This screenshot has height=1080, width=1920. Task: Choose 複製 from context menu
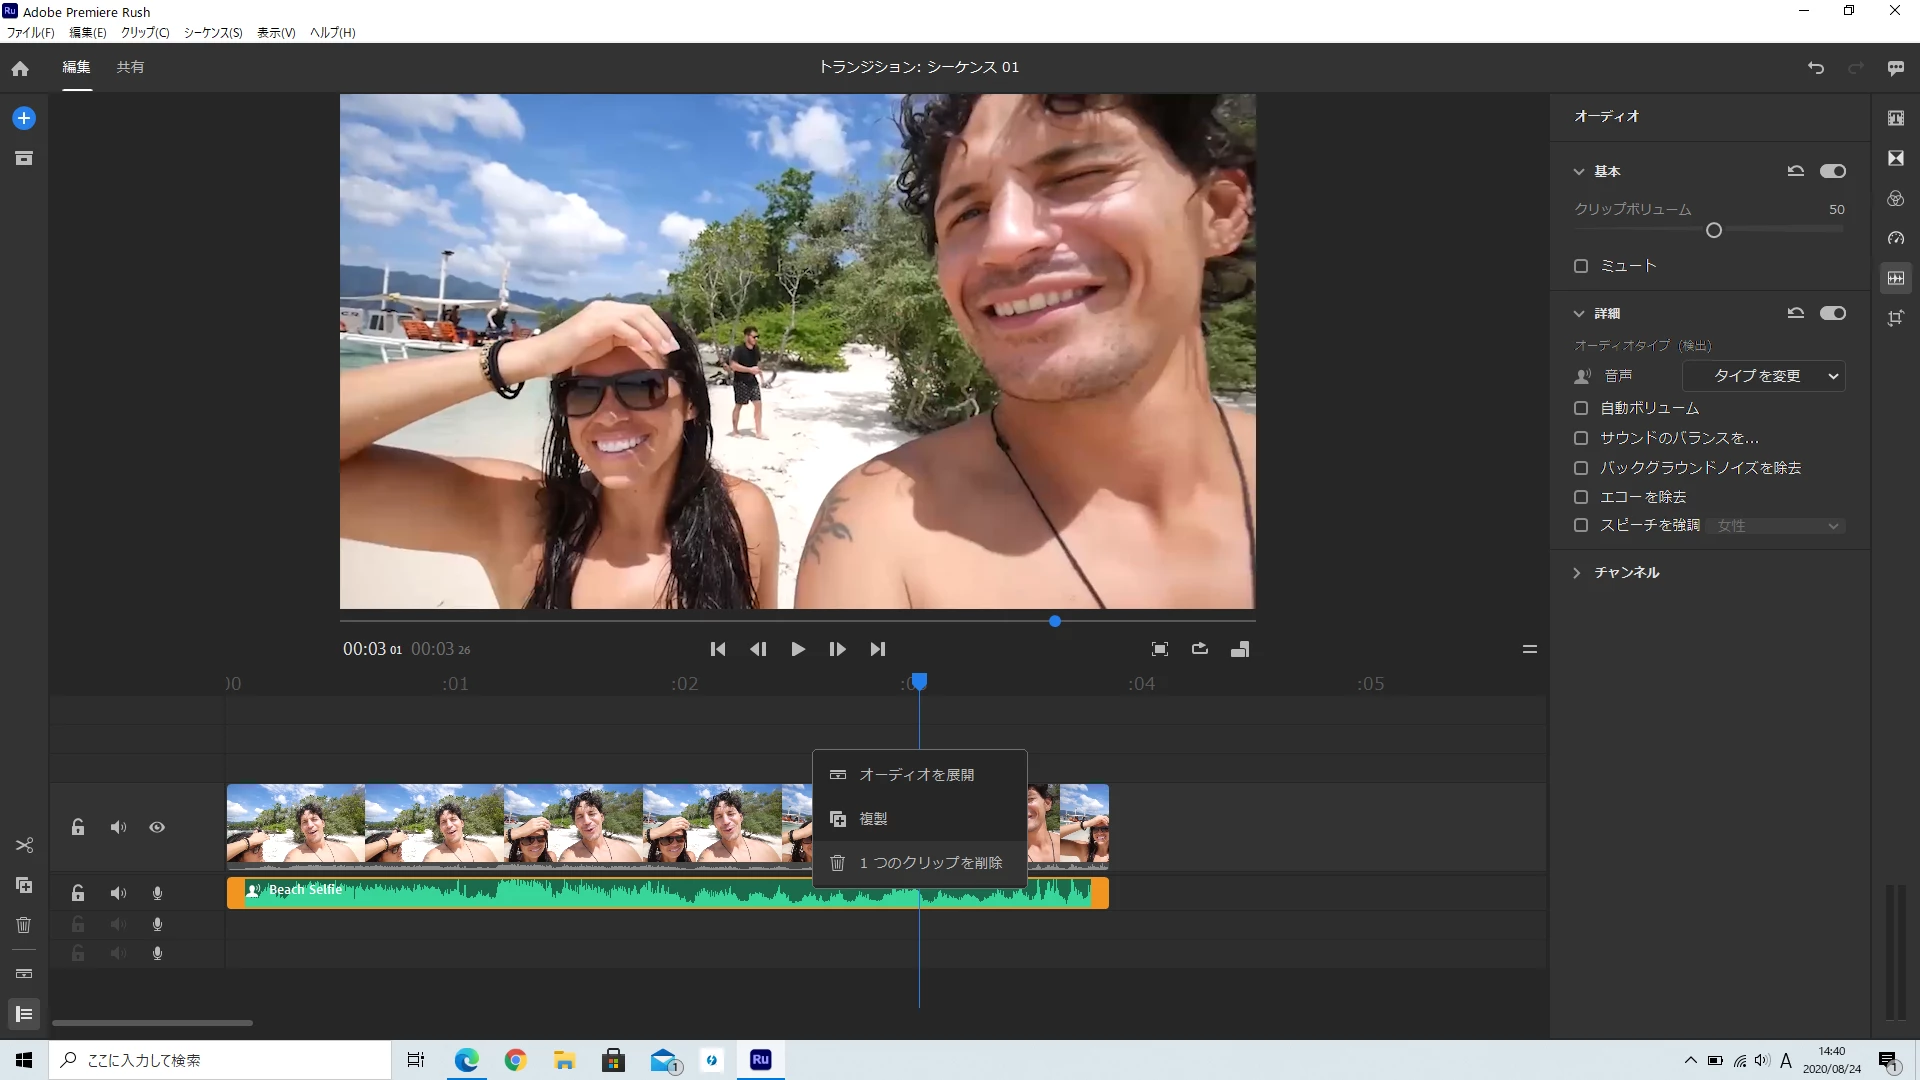[873, 819]
